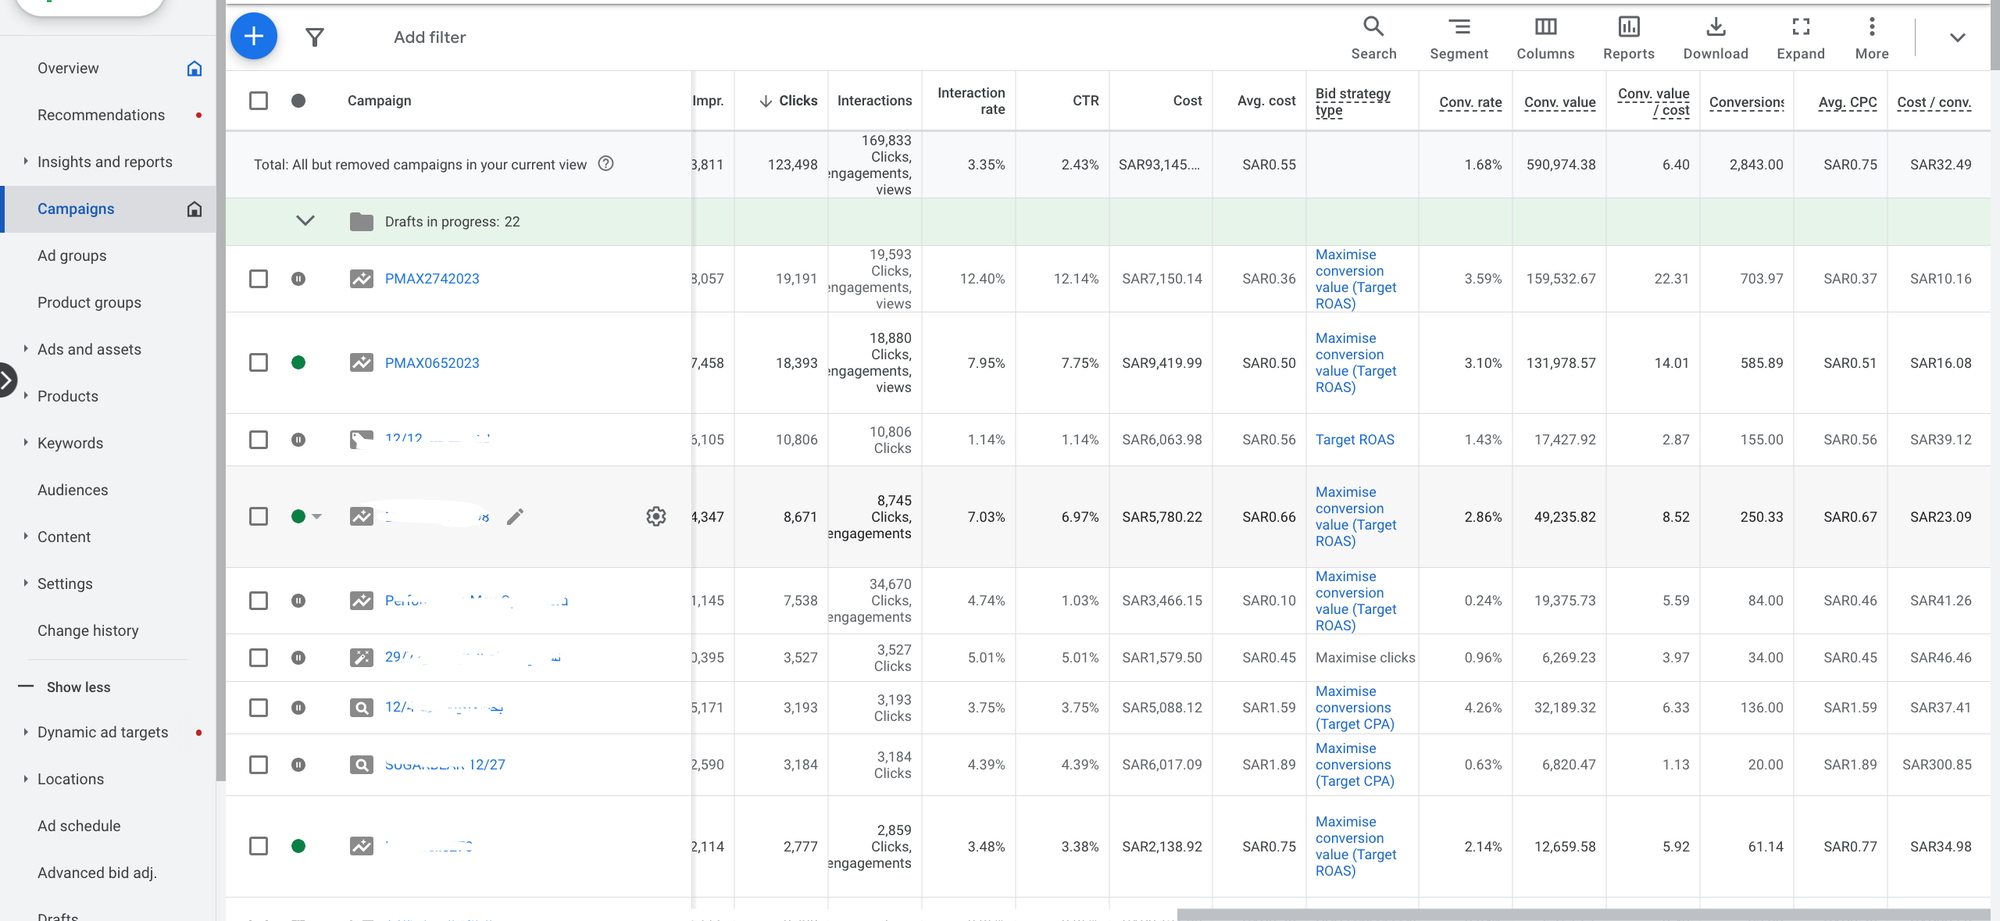Viewport: 2000px width, 921px height.
Task: Open the Columns customization icon
Action: click(x=1545, y=38)
